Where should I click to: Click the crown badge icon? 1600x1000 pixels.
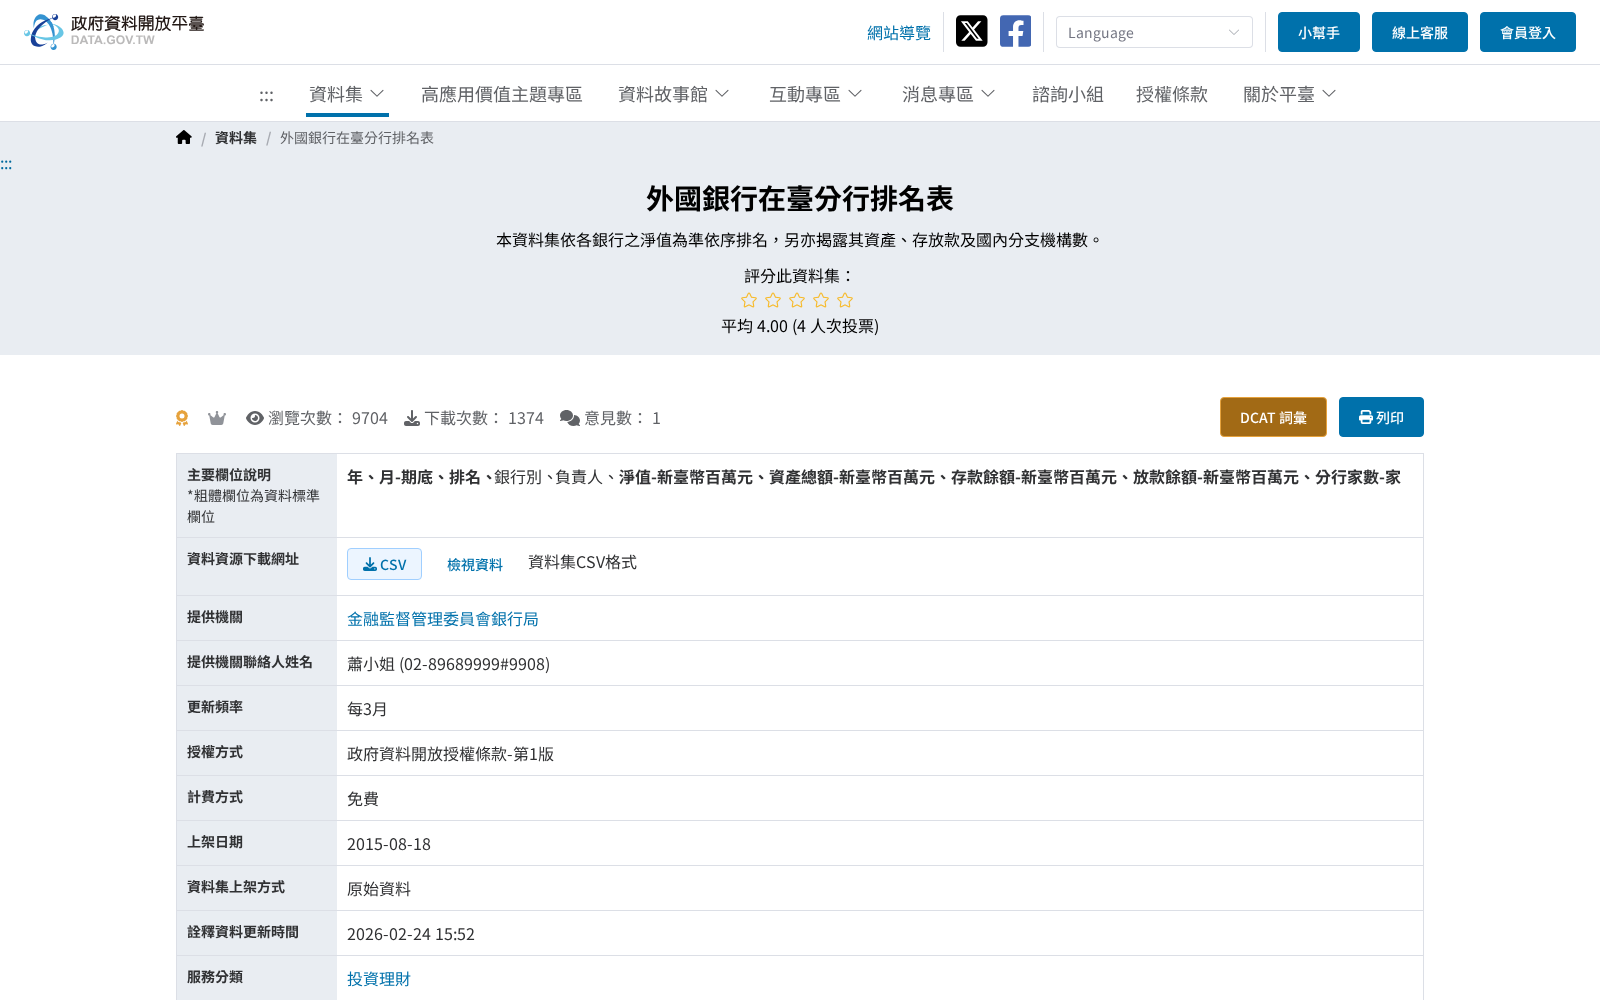tap(217, 418)
